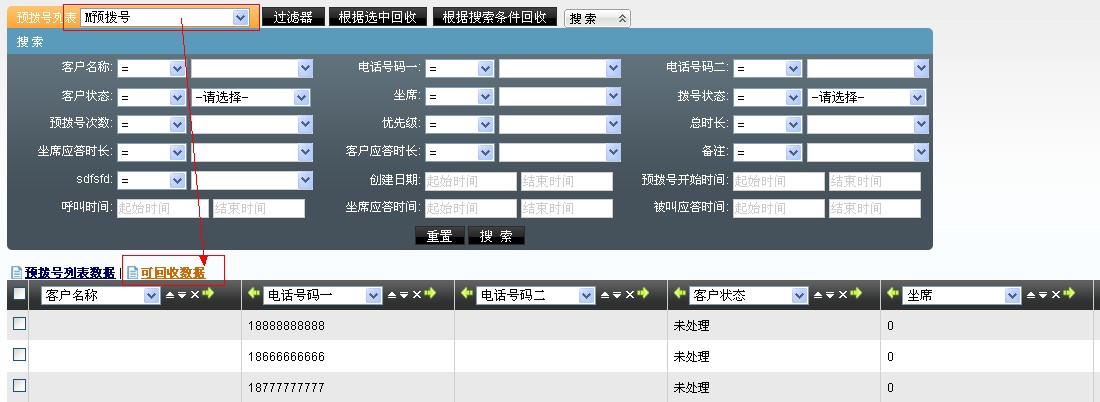This screenshot has width=1100, height=402.
Task: Click sort ascending icon in 客户状态 column
Action: pos(818,295)
